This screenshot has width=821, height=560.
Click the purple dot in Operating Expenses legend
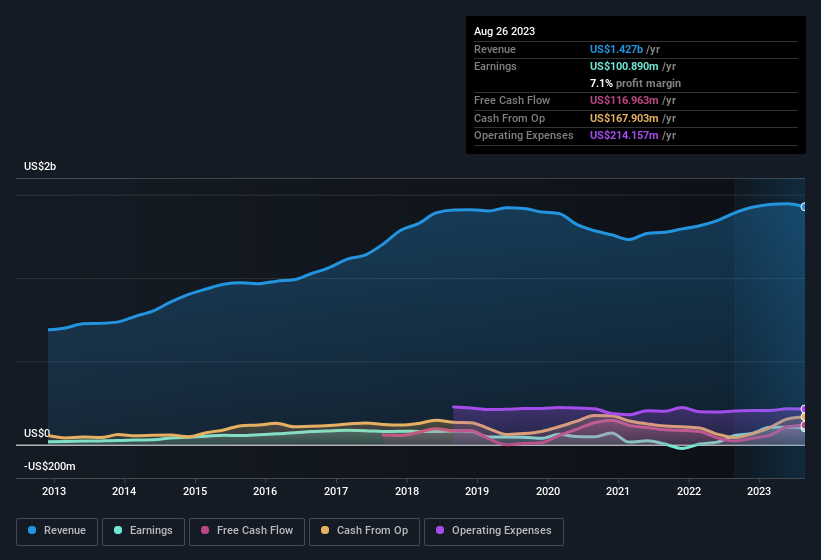438,531
